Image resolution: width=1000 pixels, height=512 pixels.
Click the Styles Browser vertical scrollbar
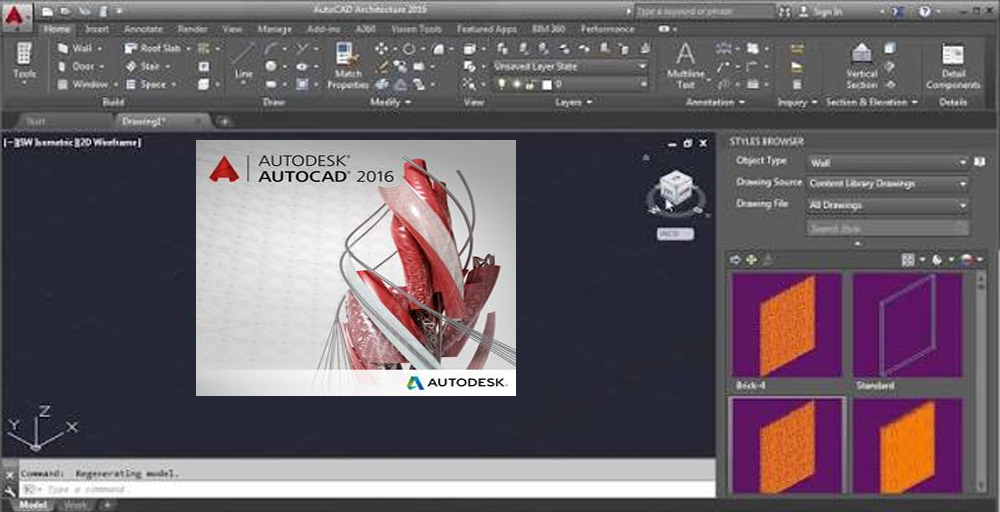pyautogui.click(x=980, y=383)
